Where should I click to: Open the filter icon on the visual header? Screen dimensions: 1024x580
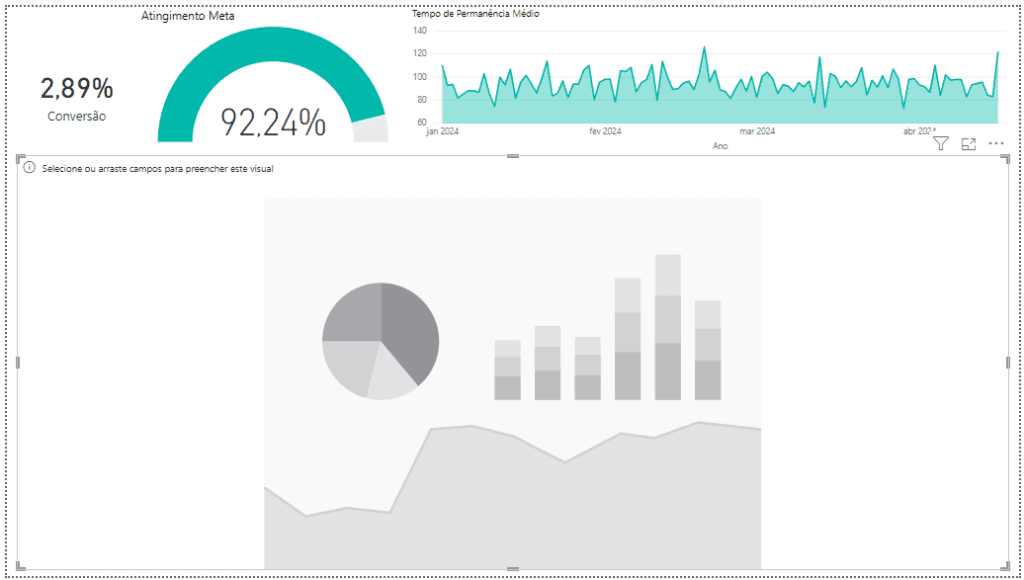pyautogui.click(x=940, y=144)
